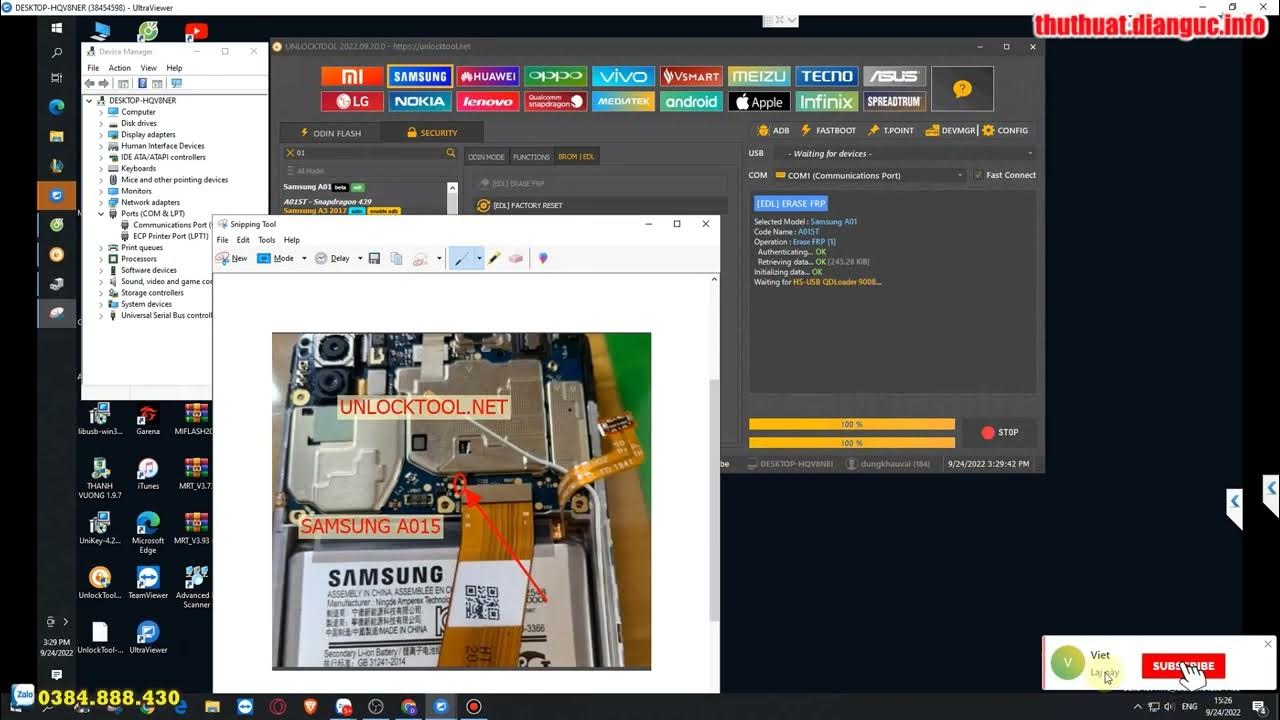This screenshot has height=720, width=1280.
Task: Select the Meizu brand tile
Action: [x=759, y=76]
